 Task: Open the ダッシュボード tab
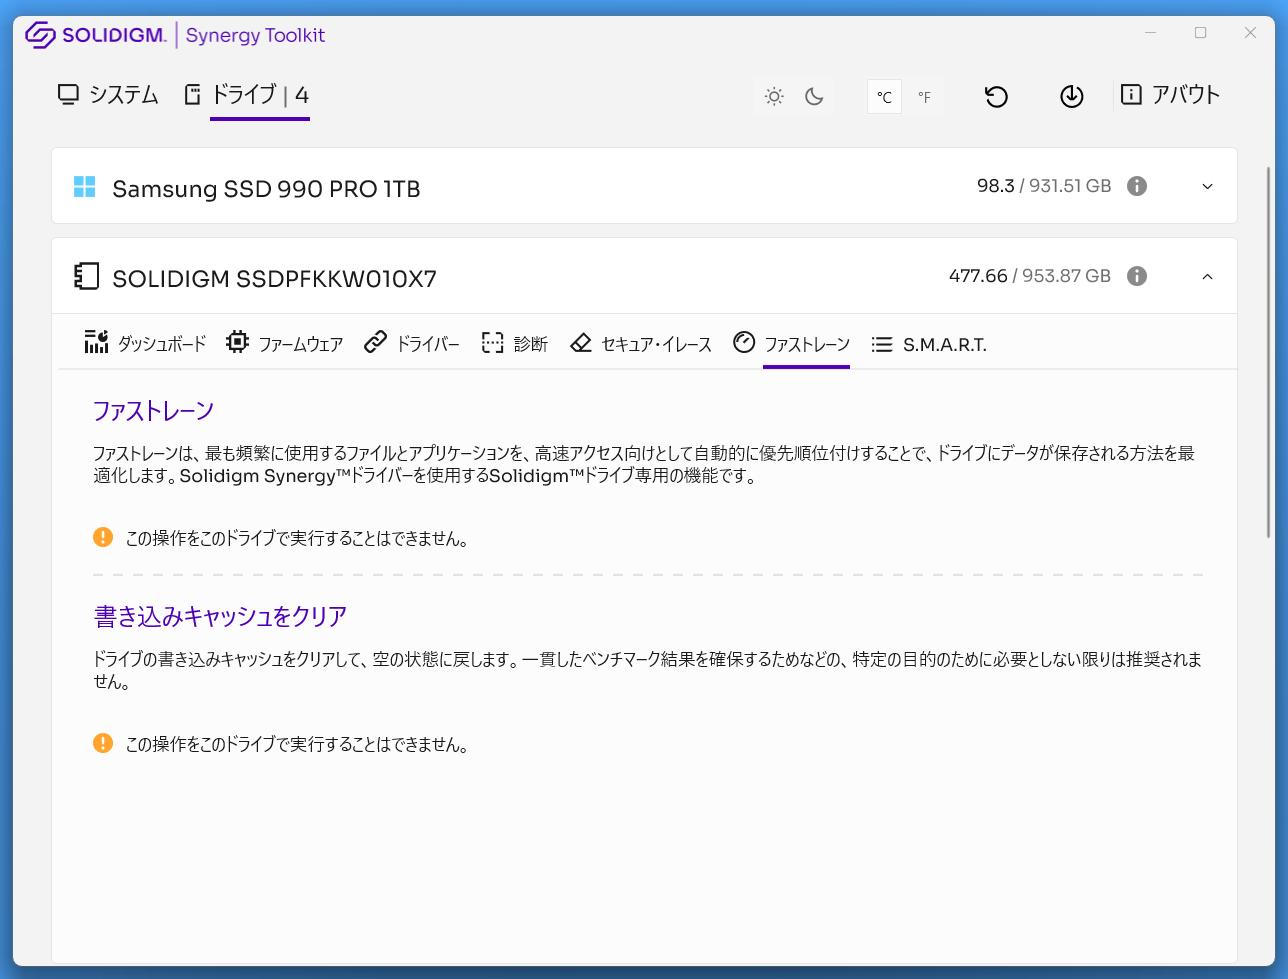[x=146, y=344]
